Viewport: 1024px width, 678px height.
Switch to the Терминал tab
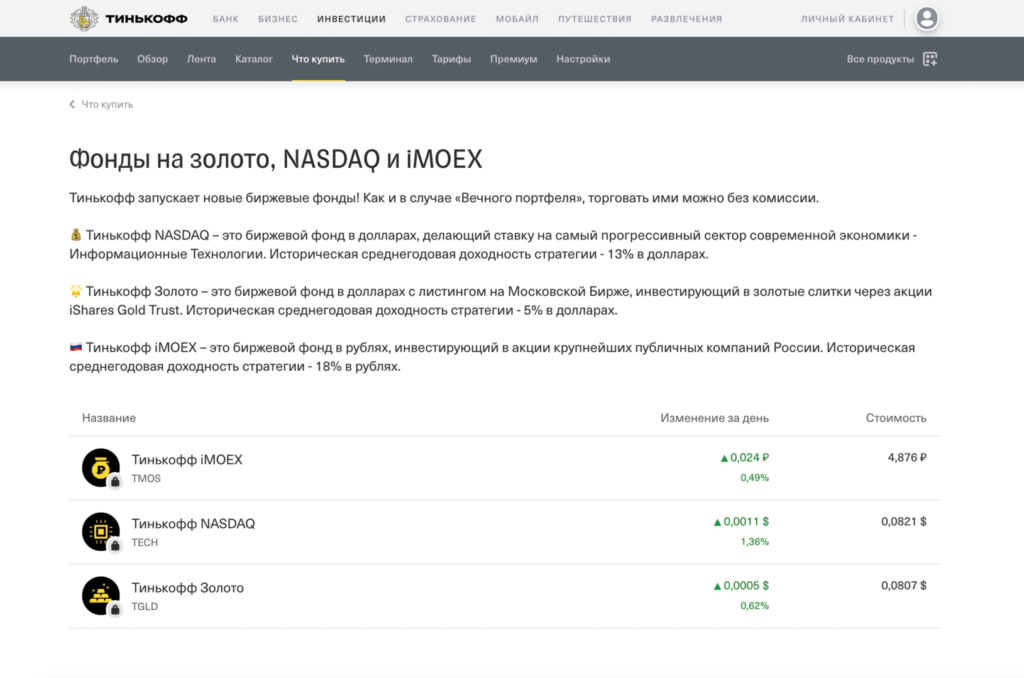click(388, 59)
